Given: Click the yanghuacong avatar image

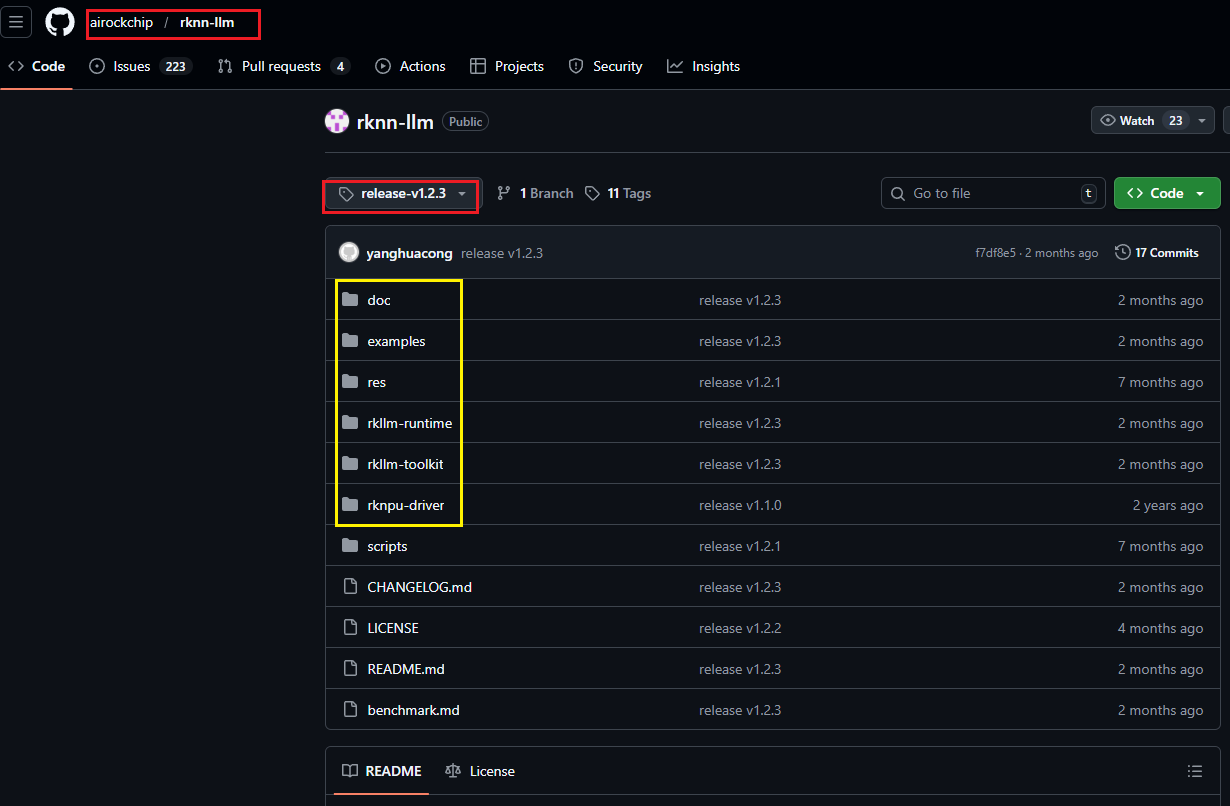Looking at the screenshot, I should [x=349, y=253].
